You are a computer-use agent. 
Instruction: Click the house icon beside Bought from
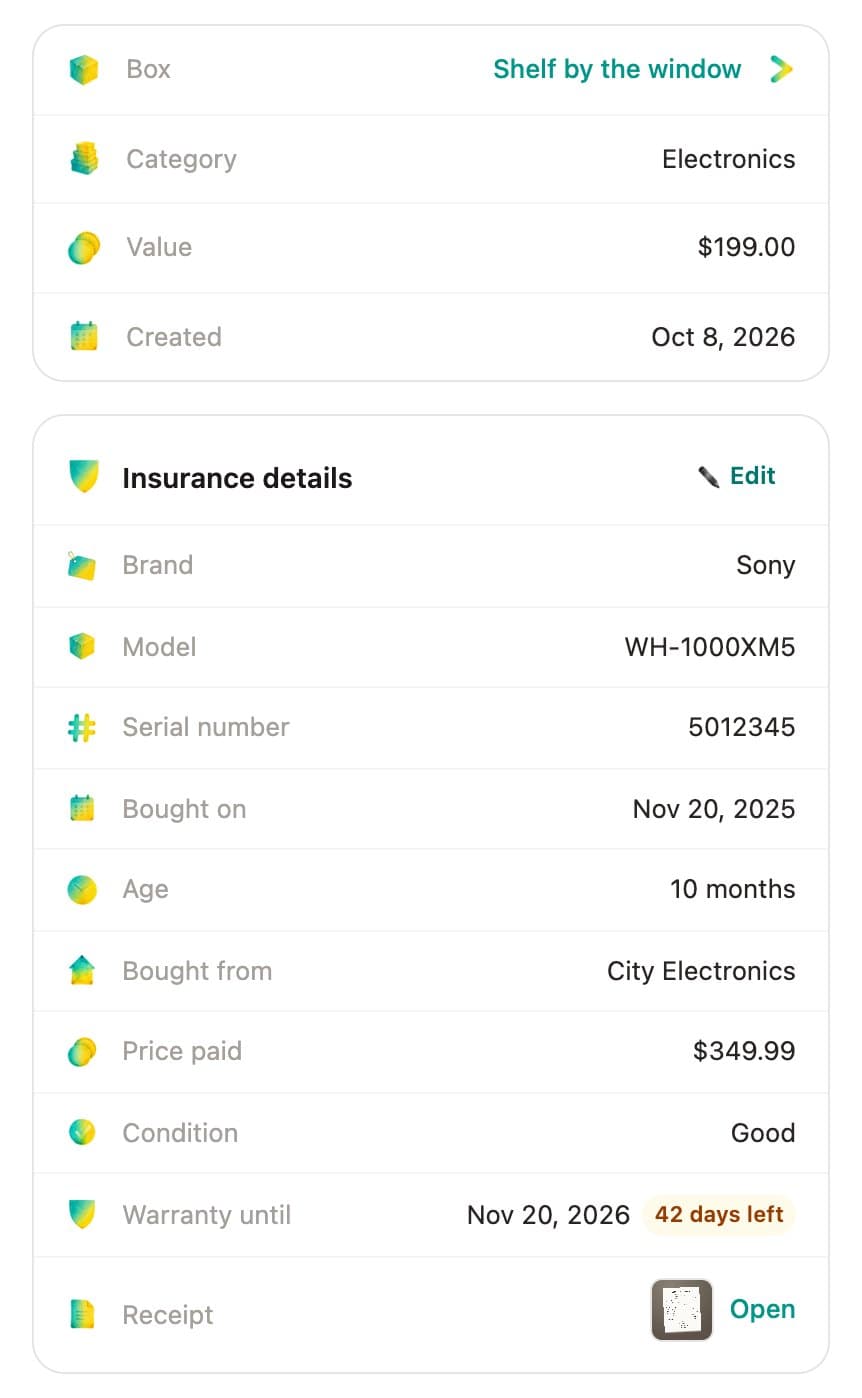[x=82, y=971]
